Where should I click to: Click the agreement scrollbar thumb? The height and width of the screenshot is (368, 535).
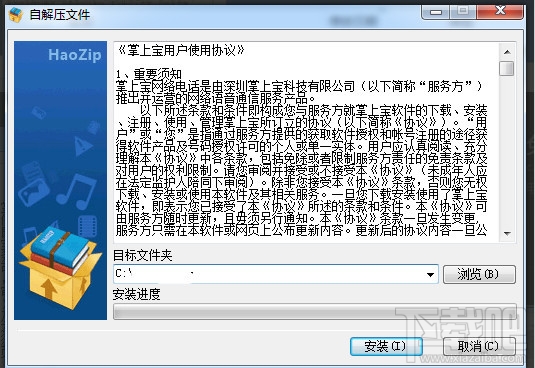point(507,68)
